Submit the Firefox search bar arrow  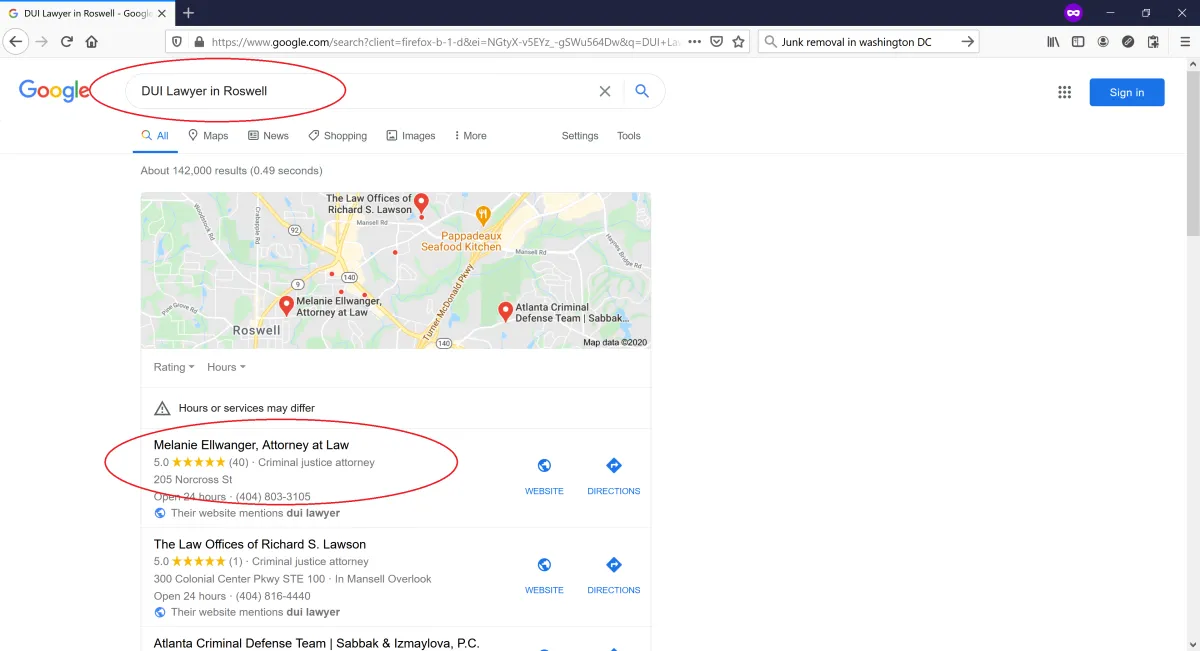[x=967, y=42]
